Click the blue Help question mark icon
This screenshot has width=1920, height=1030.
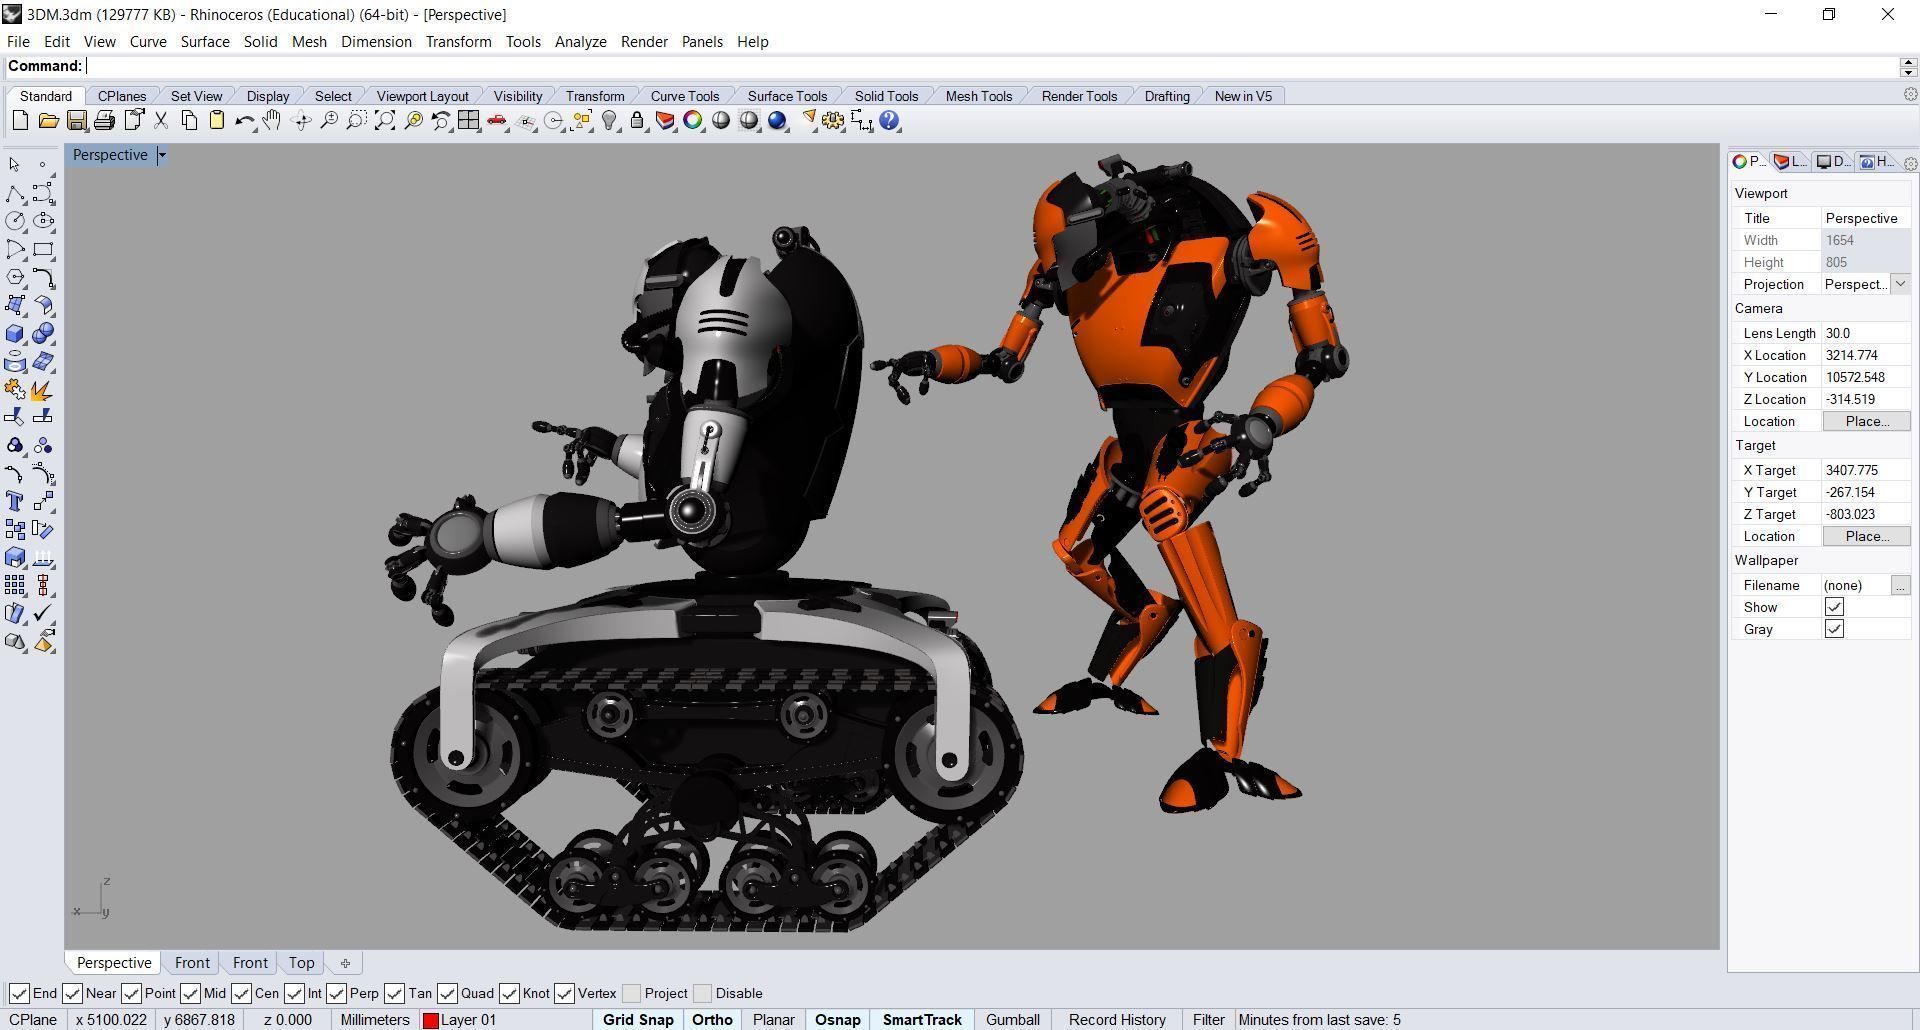(889, 121)
